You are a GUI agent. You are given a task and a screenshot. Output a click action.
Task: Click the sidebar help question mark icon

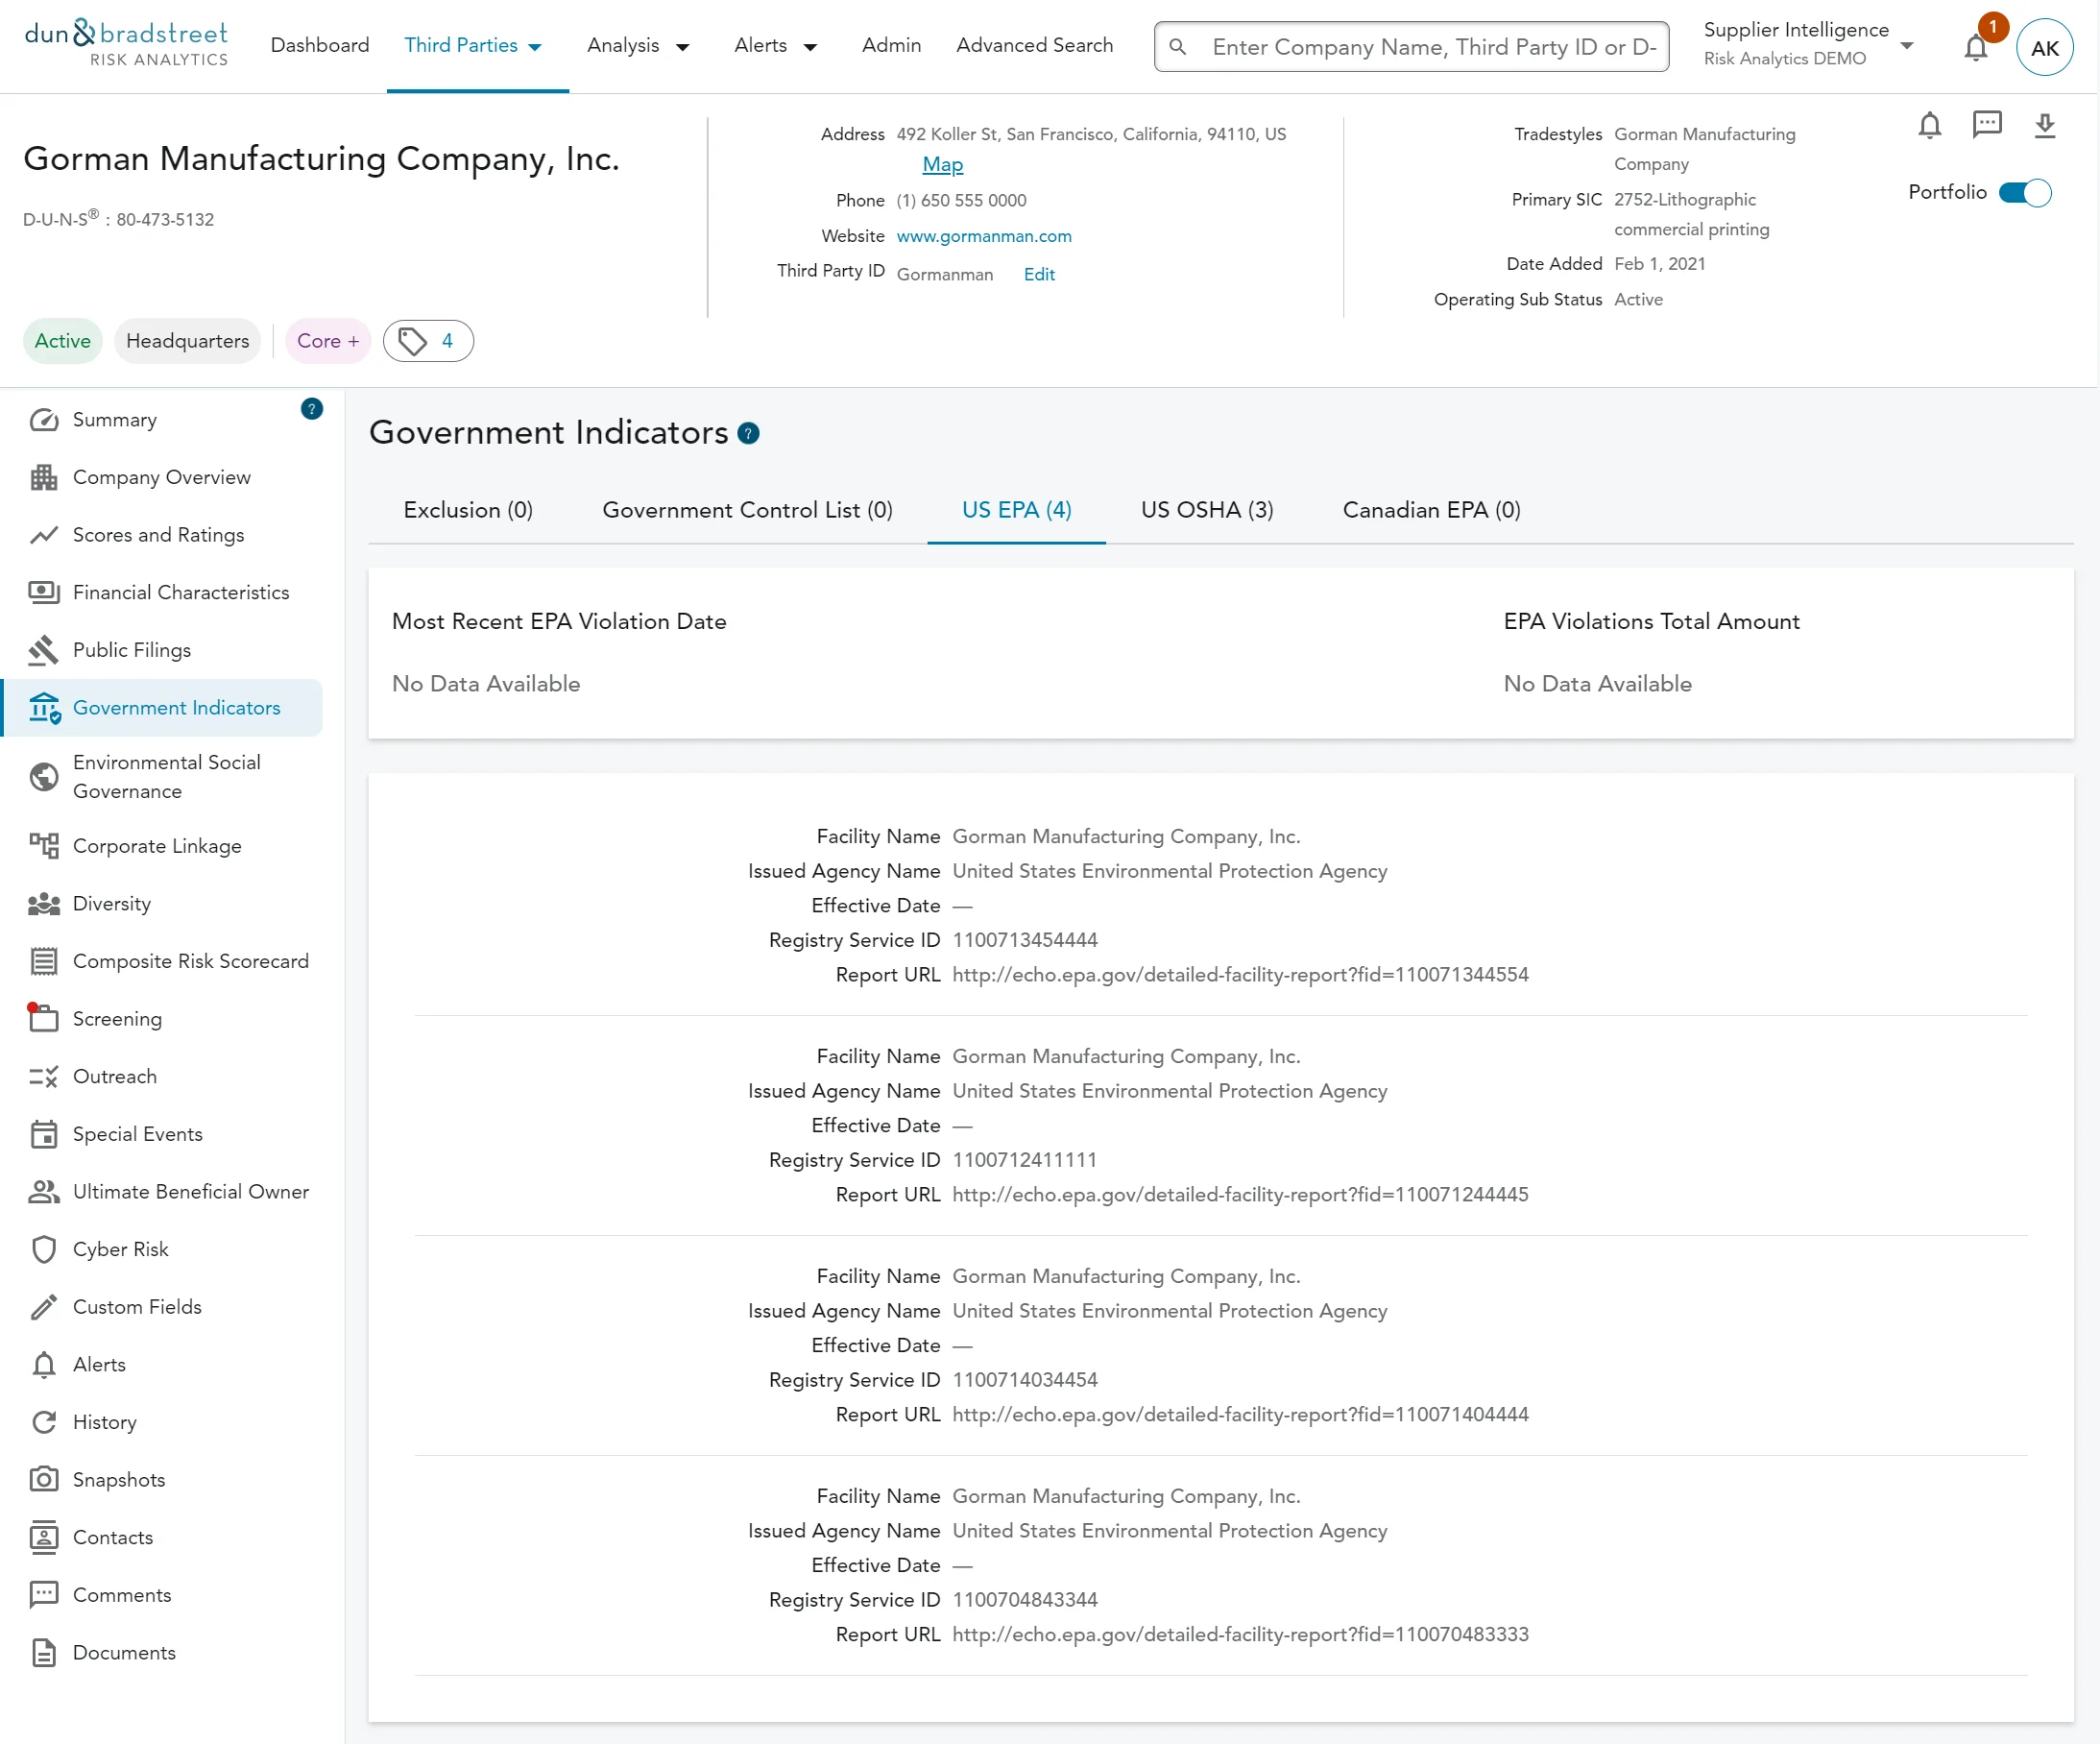312,408
